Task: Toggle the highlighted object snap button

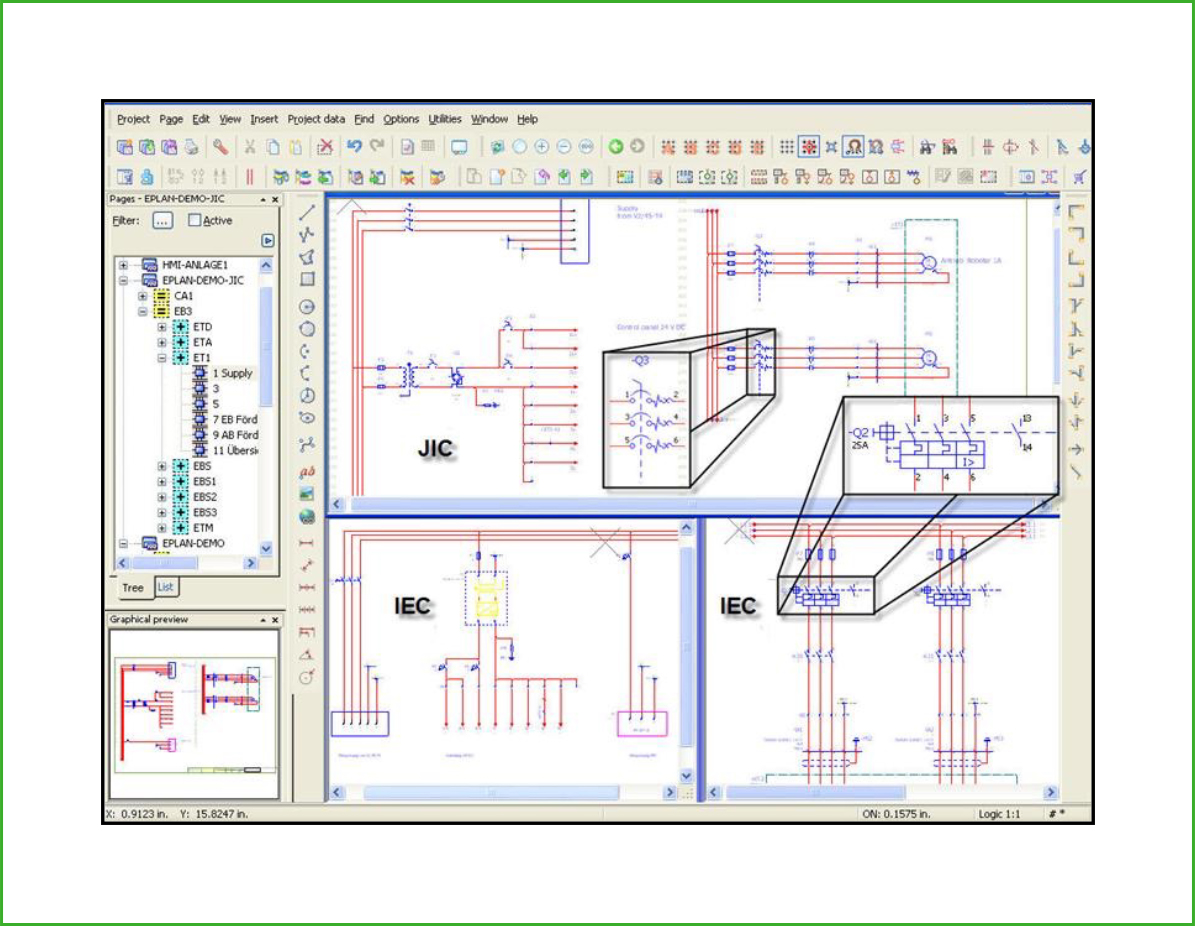Action: 854,147
